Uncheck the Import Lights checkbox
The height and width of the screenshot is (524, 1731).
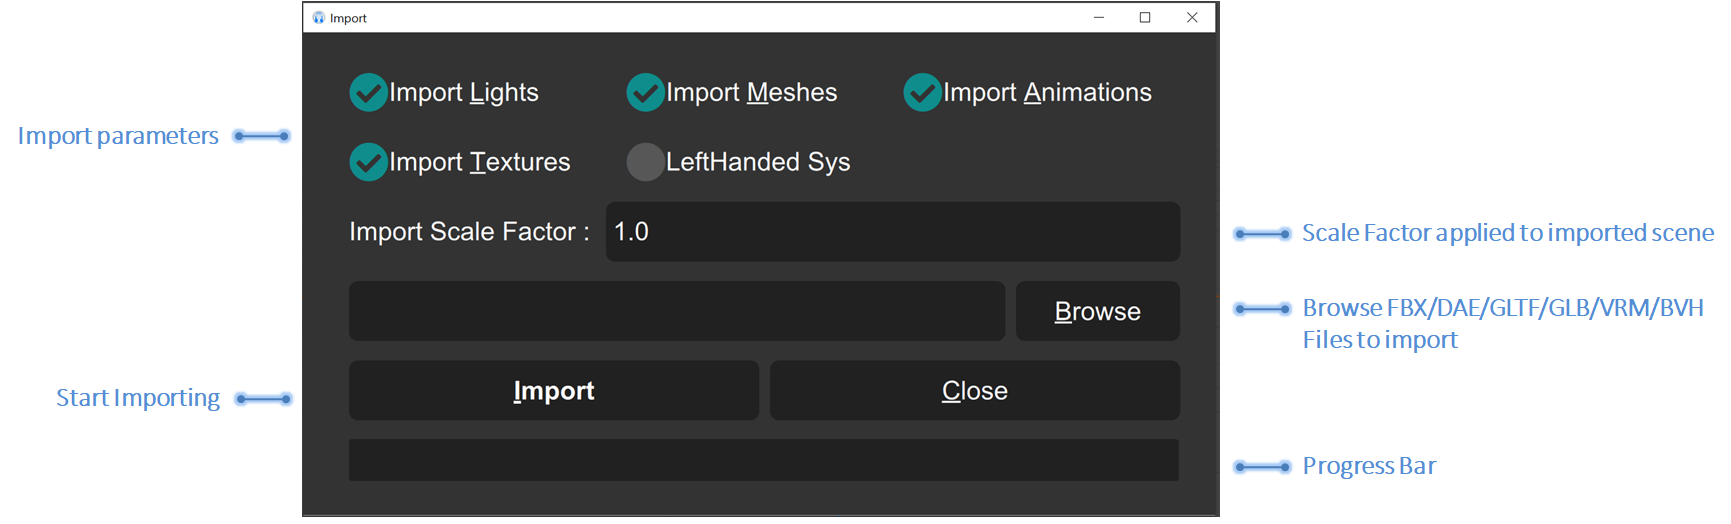(368, 93)
